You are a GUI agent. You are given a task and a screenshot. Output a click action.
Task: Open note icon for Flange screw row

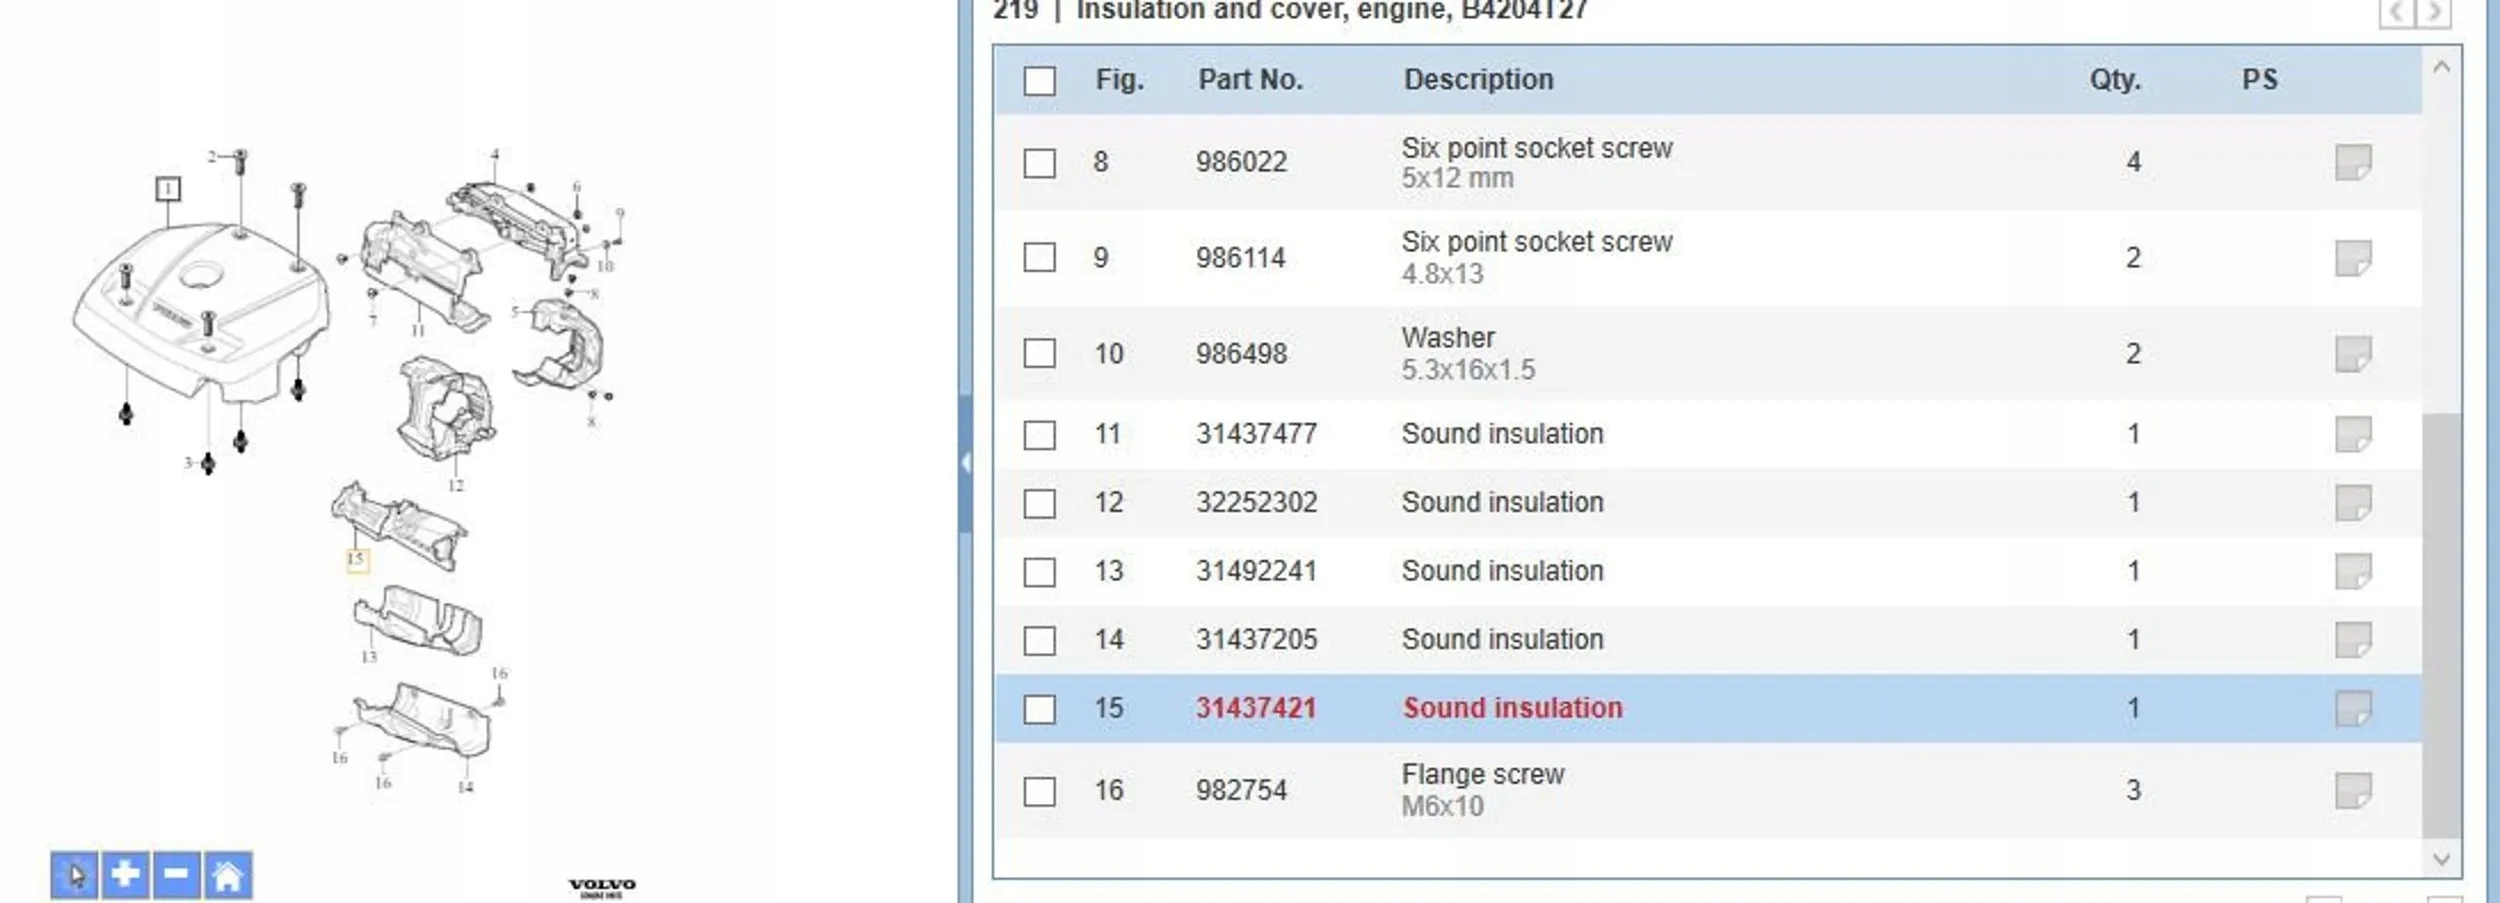[x=2352, y=791]
